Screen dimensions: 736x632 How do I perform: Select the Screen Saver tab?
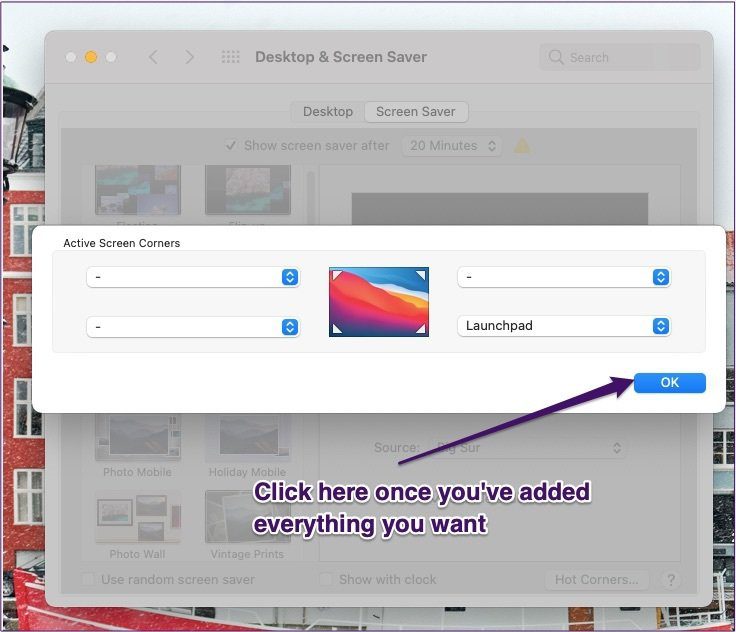416,112
